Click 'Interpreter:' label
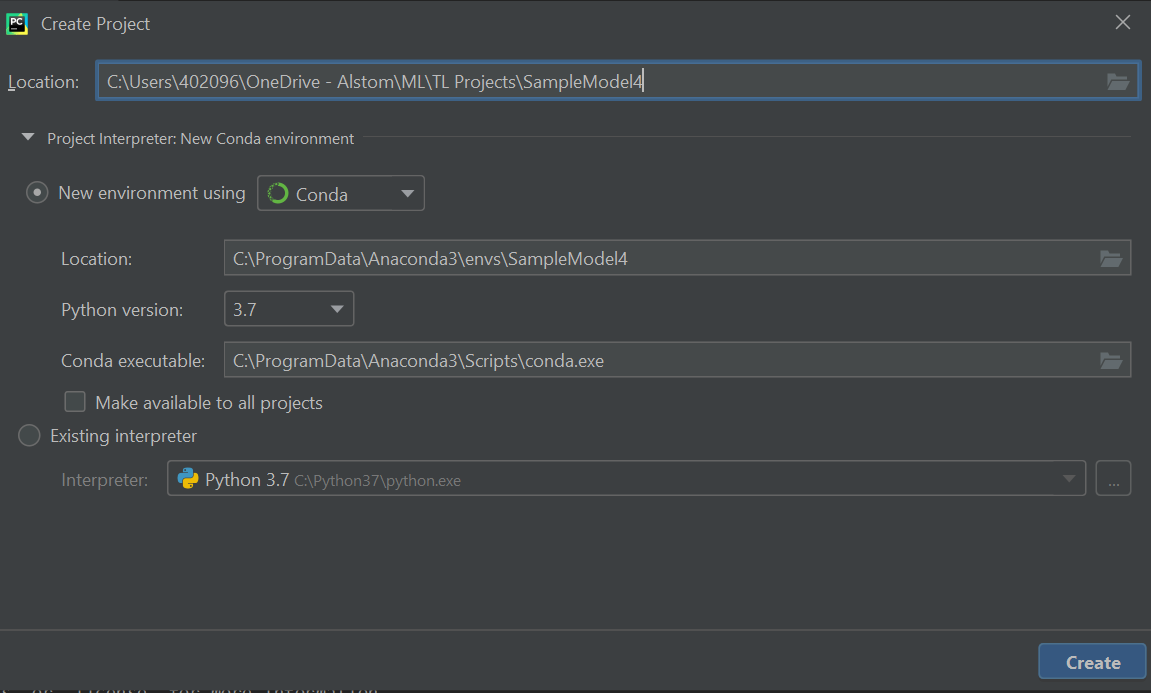The width and height of the screenshot is (1151, 693). [x=104, y=480]
